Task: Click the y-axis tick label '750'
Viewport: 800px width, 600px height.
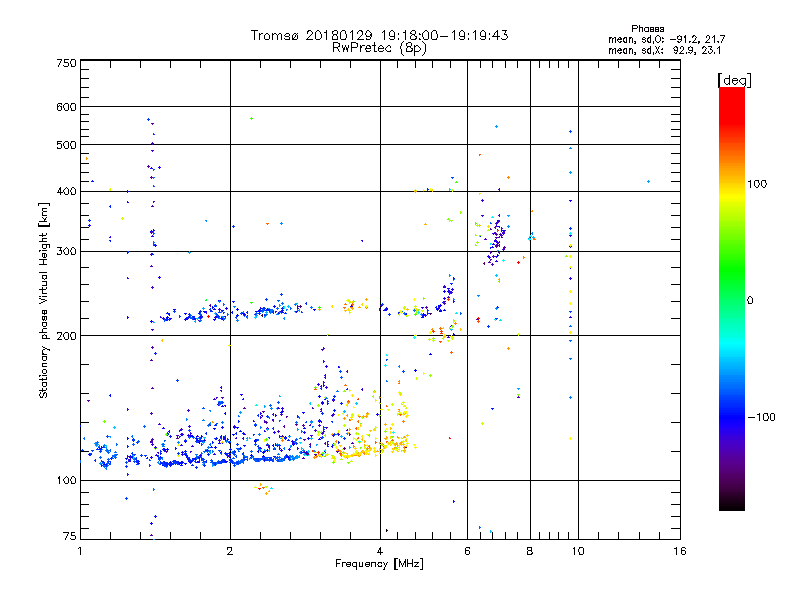Action: [66, 63]
